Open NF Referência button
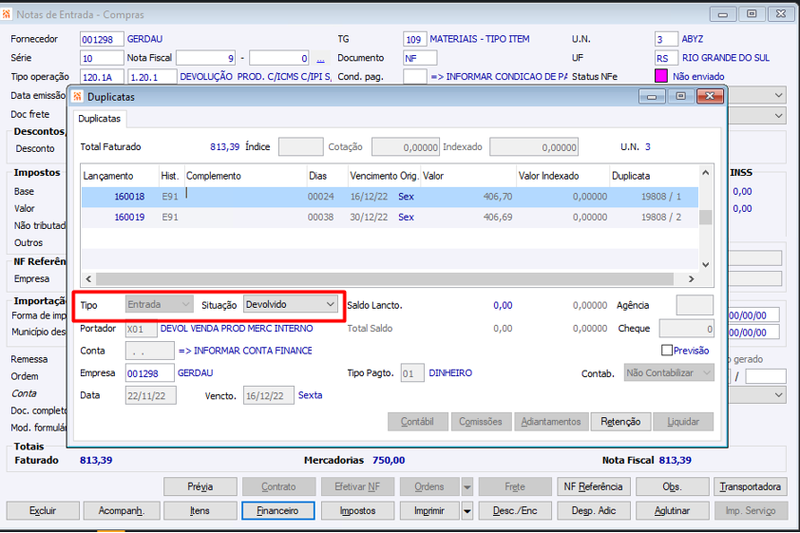The image size is (800, 533). pyautogui.click(x=593, y=487)
